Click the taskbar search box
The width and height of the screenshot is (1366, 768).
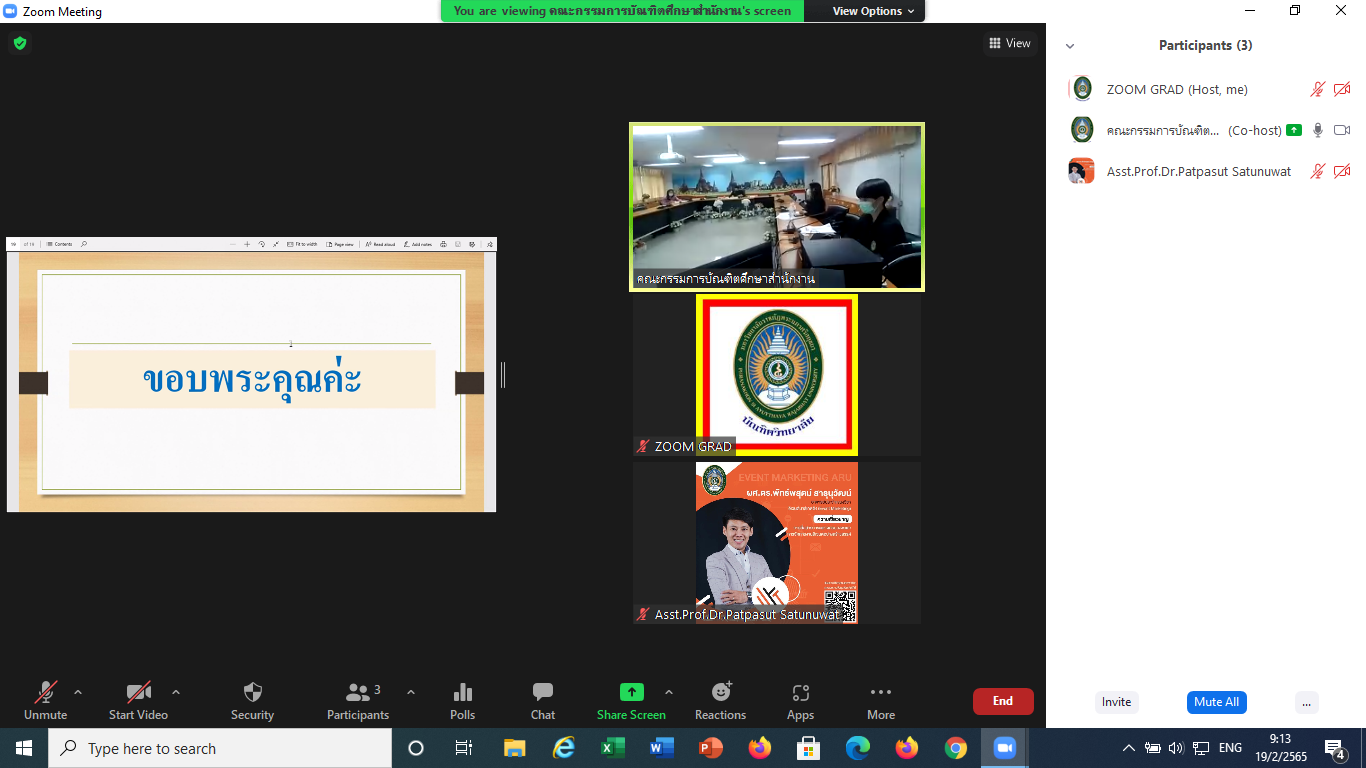220,748
